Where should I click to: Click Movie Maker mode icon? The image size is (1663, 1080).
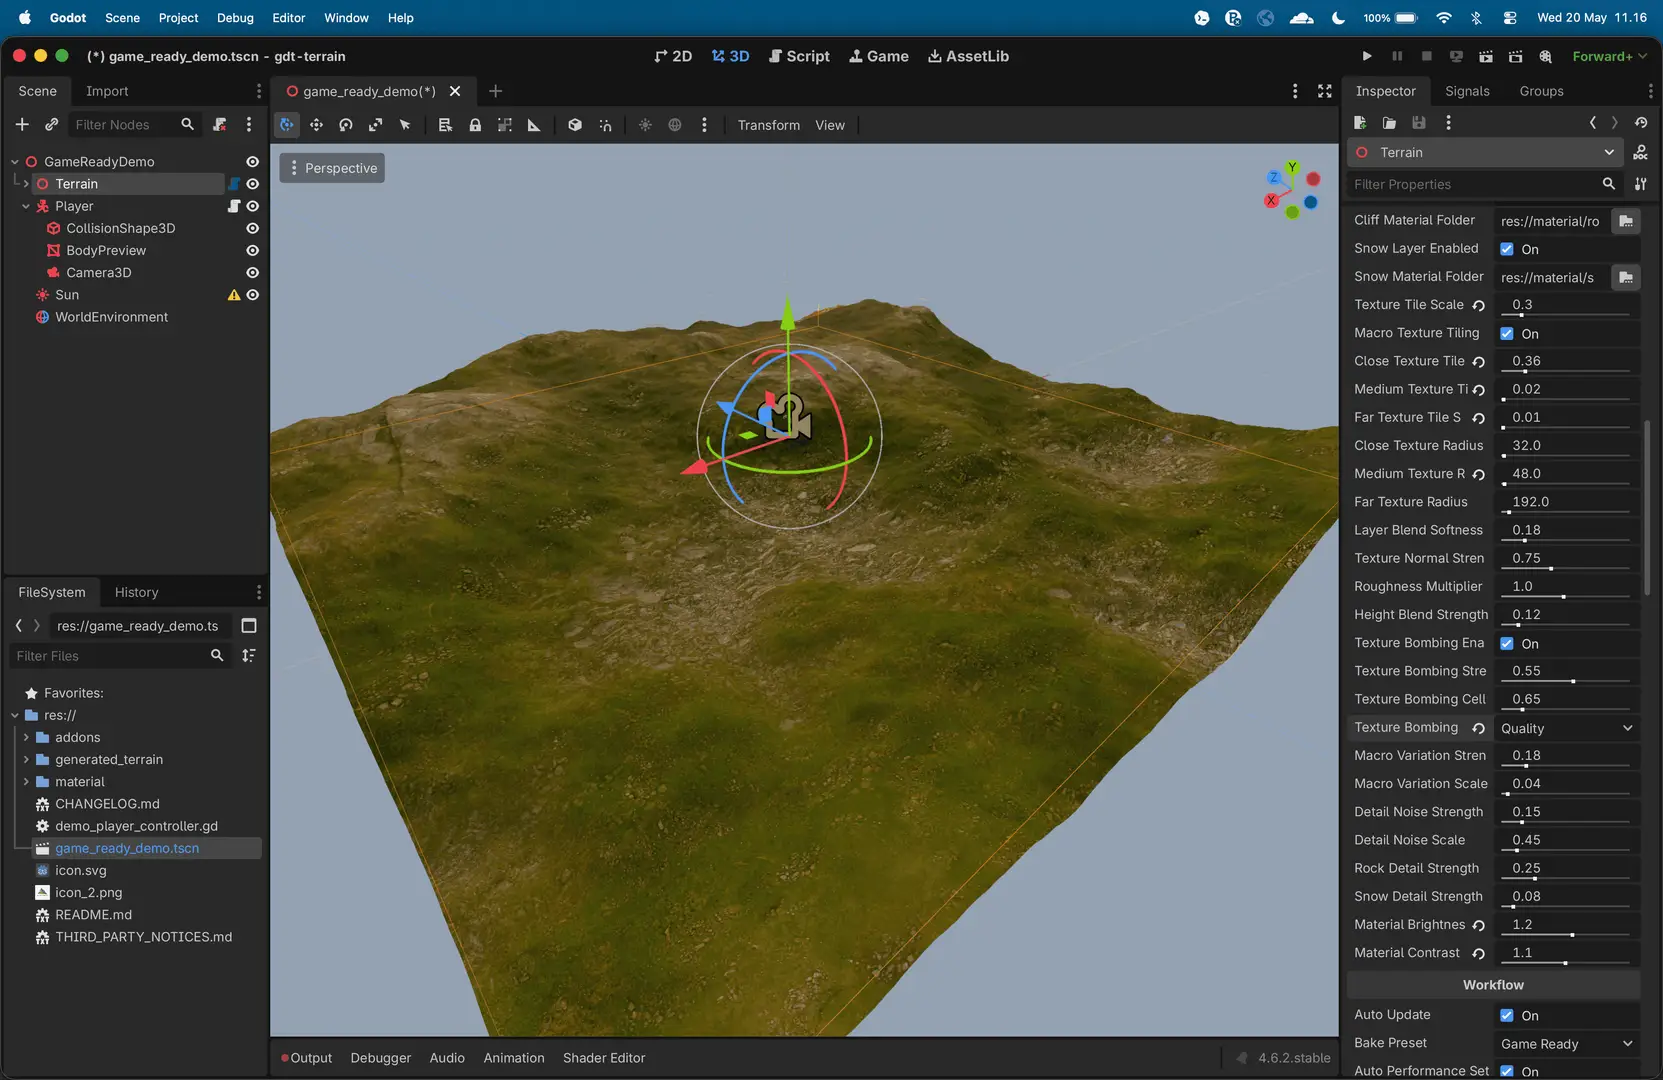[x=1546, y=56]
